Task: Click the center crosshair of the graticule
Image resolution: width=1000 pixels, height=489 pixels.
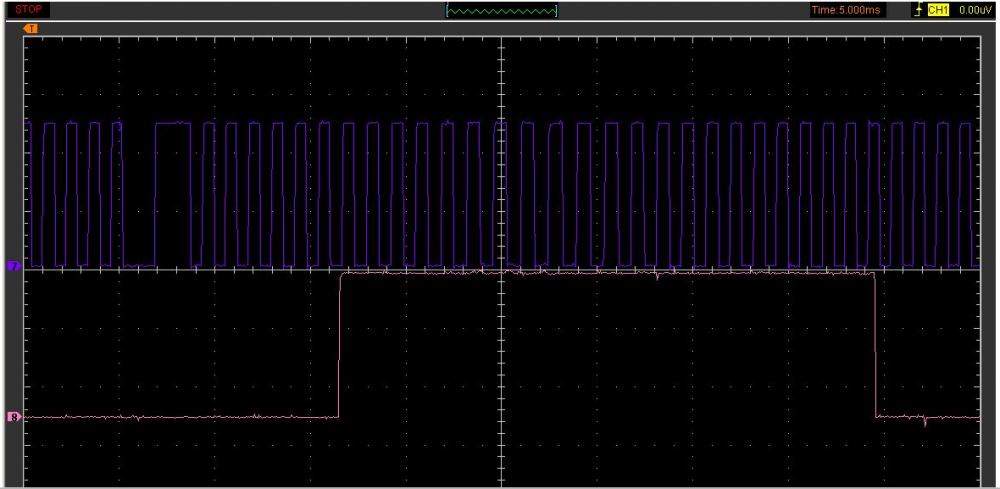Action: pyautogui.click(x=498, y=268)
